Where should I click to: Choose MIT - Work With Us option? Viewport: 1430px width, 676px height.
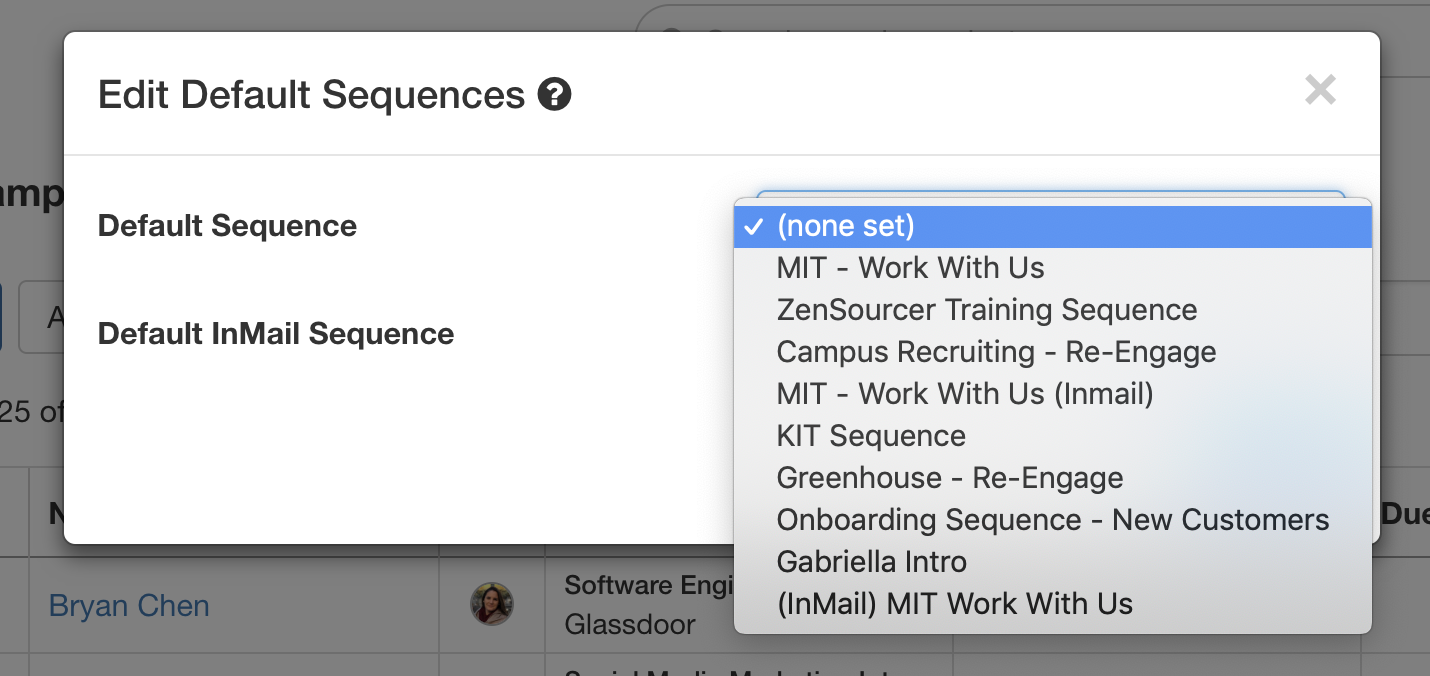point(1053,268)
